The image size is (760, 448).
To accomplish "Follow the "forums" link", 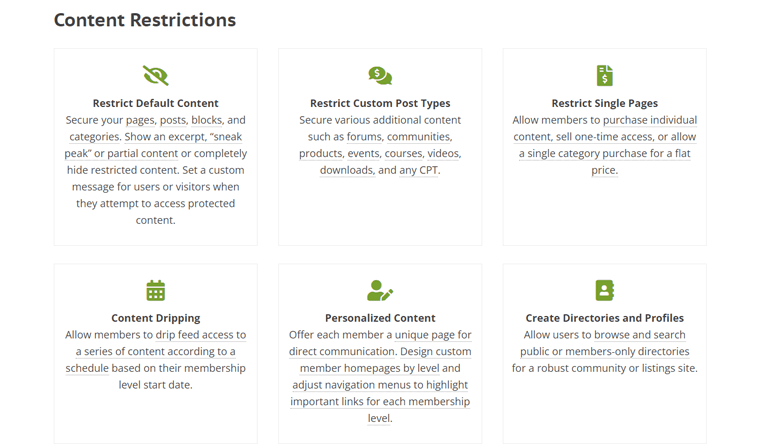I will coord(364,137).
